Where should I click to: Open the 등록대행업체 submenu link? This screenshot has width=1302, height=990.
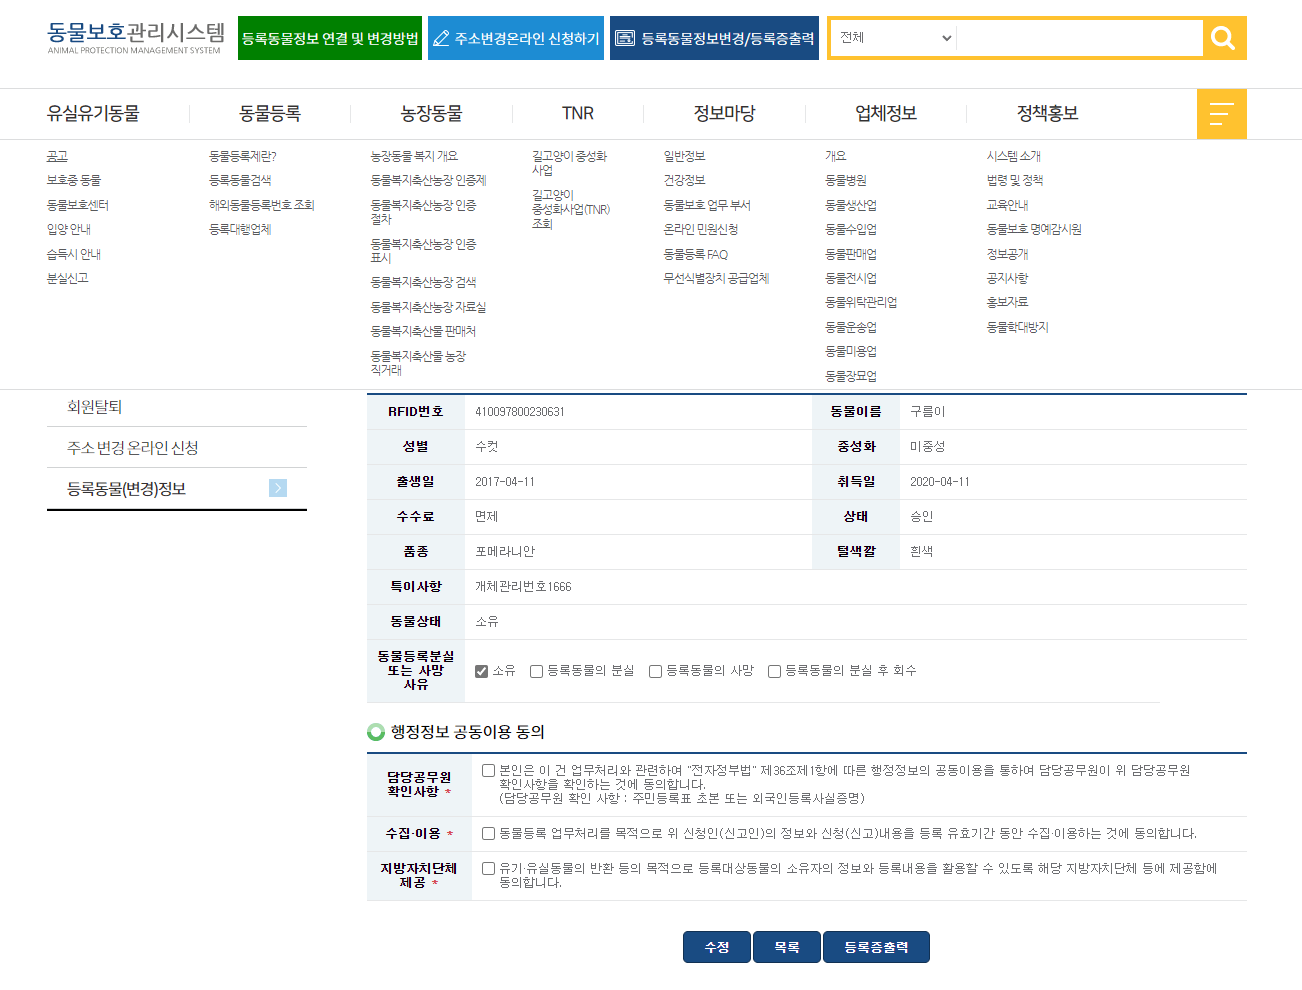click(x=240, y=229)
